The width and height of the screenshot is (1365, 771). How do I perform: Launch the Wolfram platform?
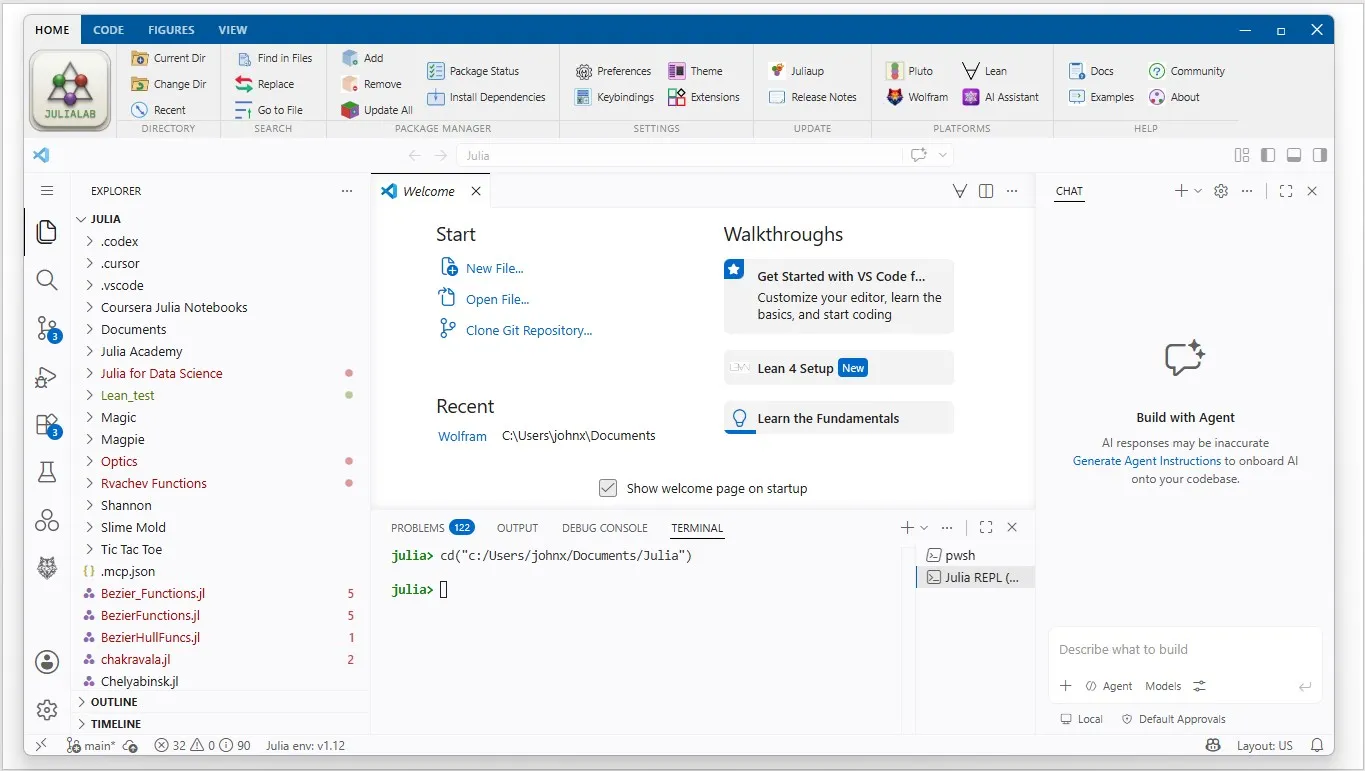pyautogui.click(x=917, y=97)
